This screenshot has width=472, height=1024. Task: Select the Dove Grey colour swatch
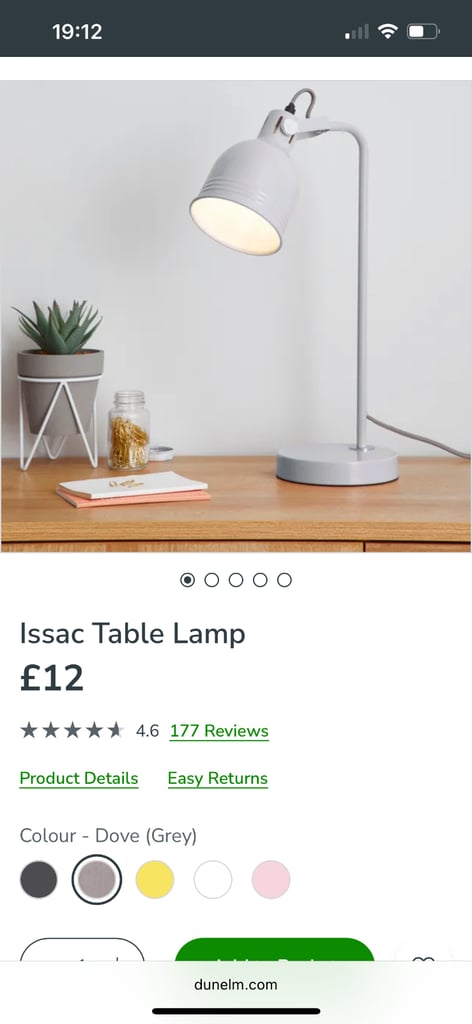pyautogui.click(x=97, y=880)
